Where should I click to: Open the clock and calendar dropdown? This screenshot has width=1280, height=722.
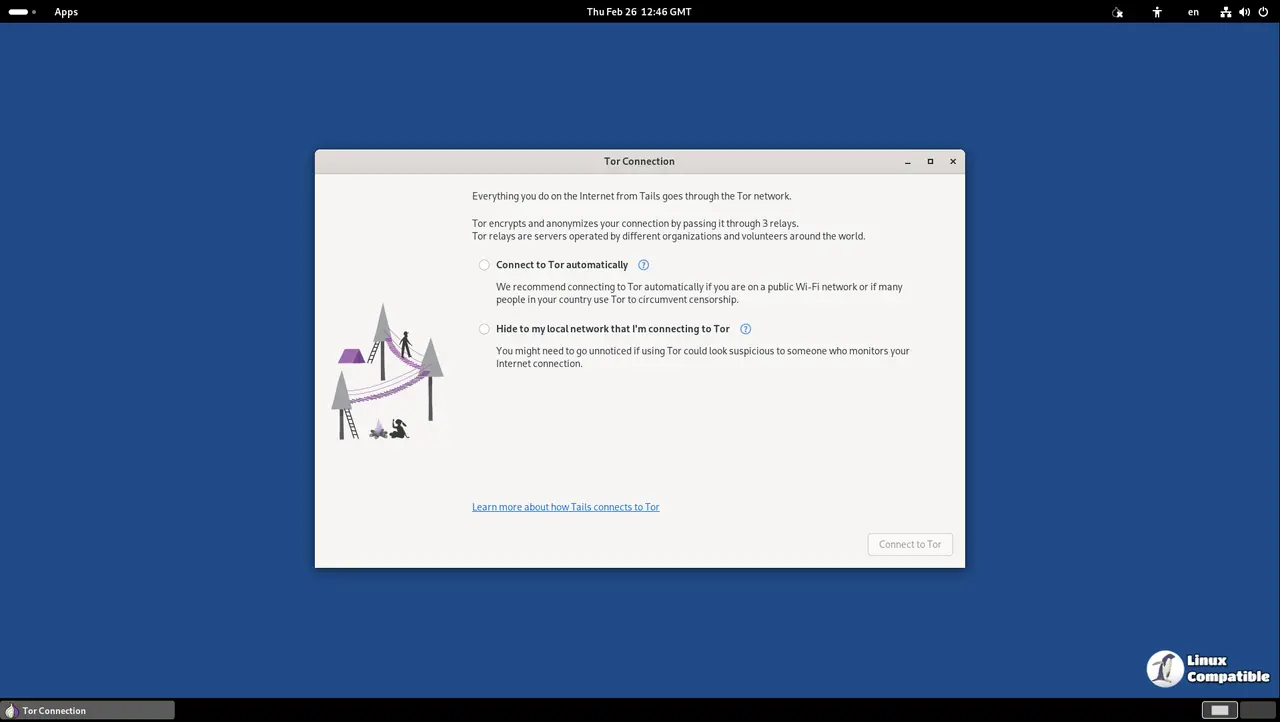tap(639, 12)
